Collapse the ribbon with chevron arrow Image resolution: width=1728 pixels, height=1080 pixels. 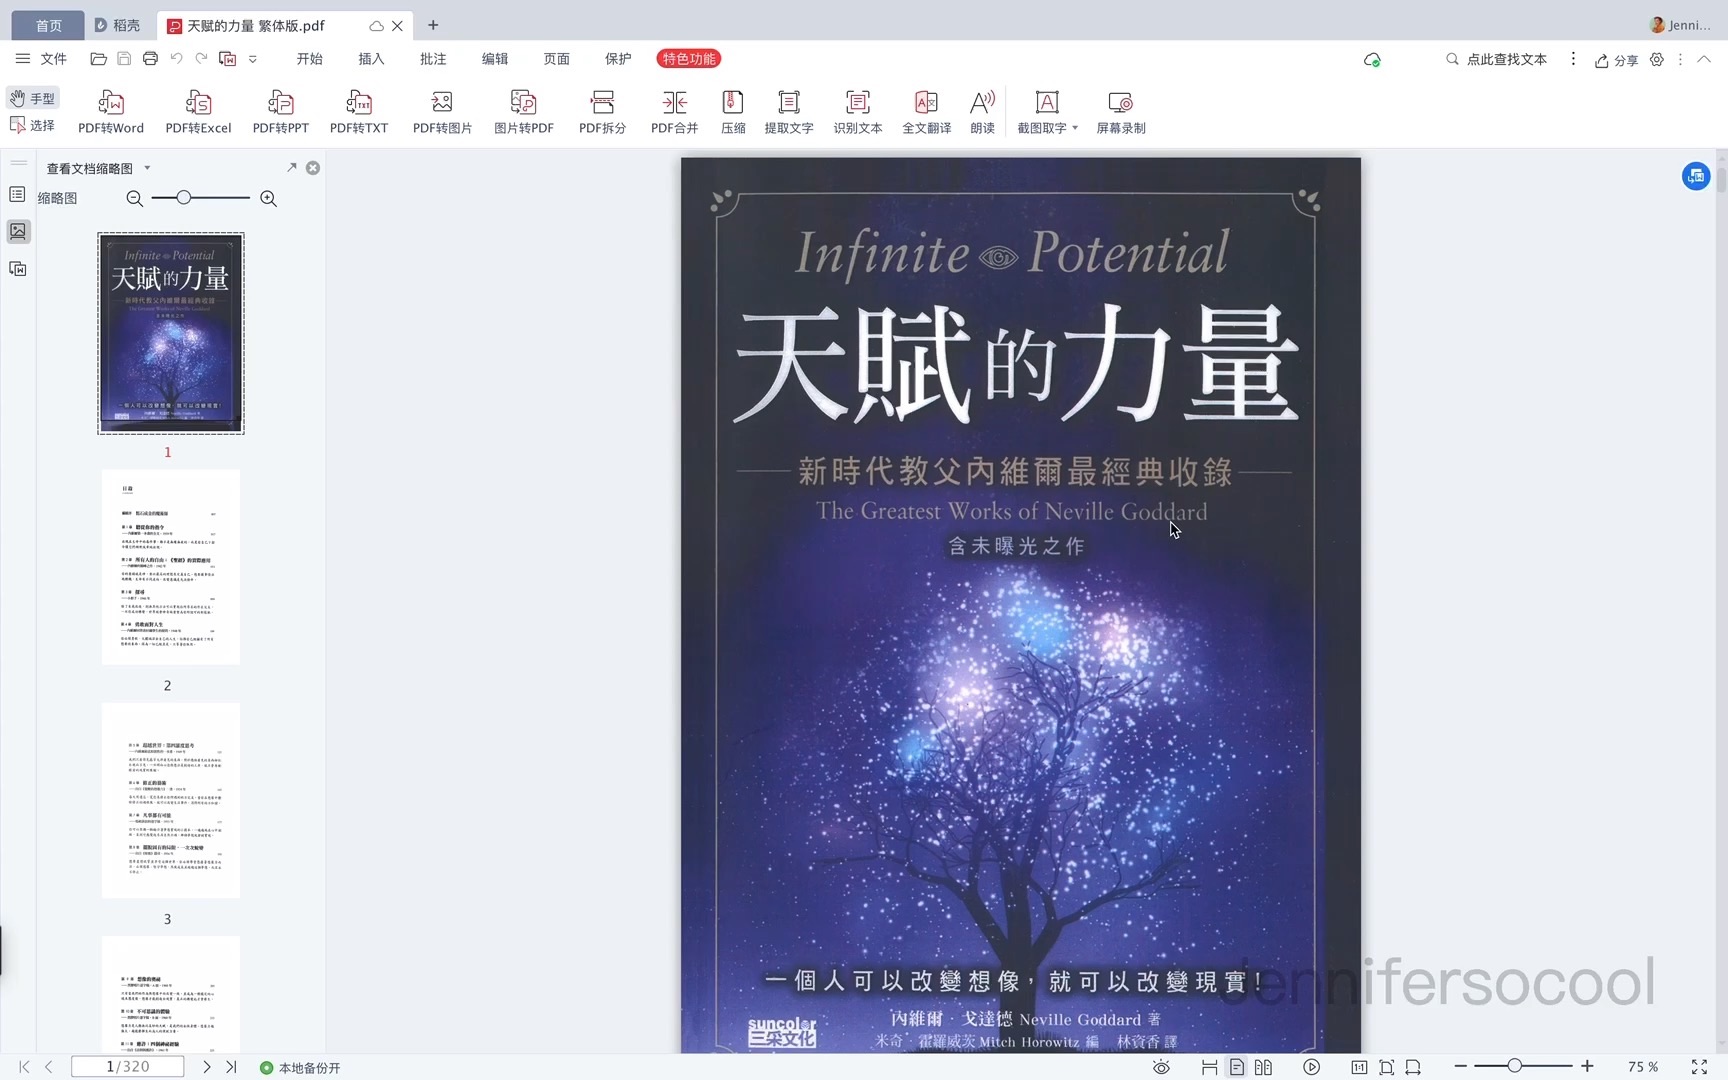point(1704,59)
